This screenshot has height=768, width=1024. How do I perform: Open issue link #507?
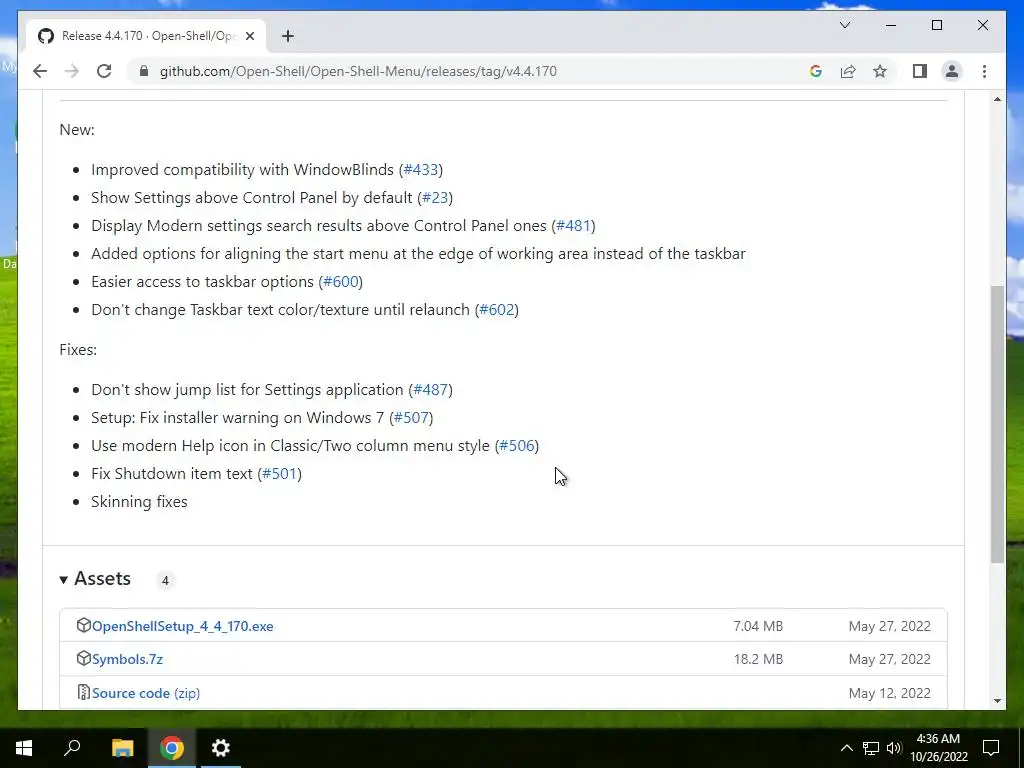click(x=411, y=418)
